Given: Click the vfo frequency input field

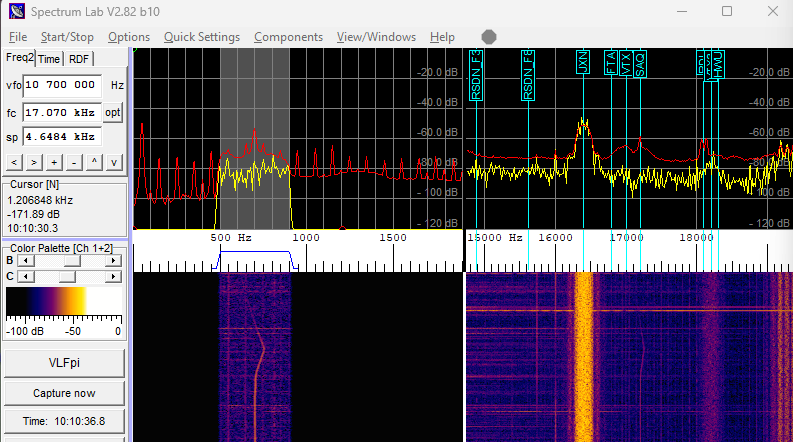Looking at the screenshot, I should (x=62, y=85).
